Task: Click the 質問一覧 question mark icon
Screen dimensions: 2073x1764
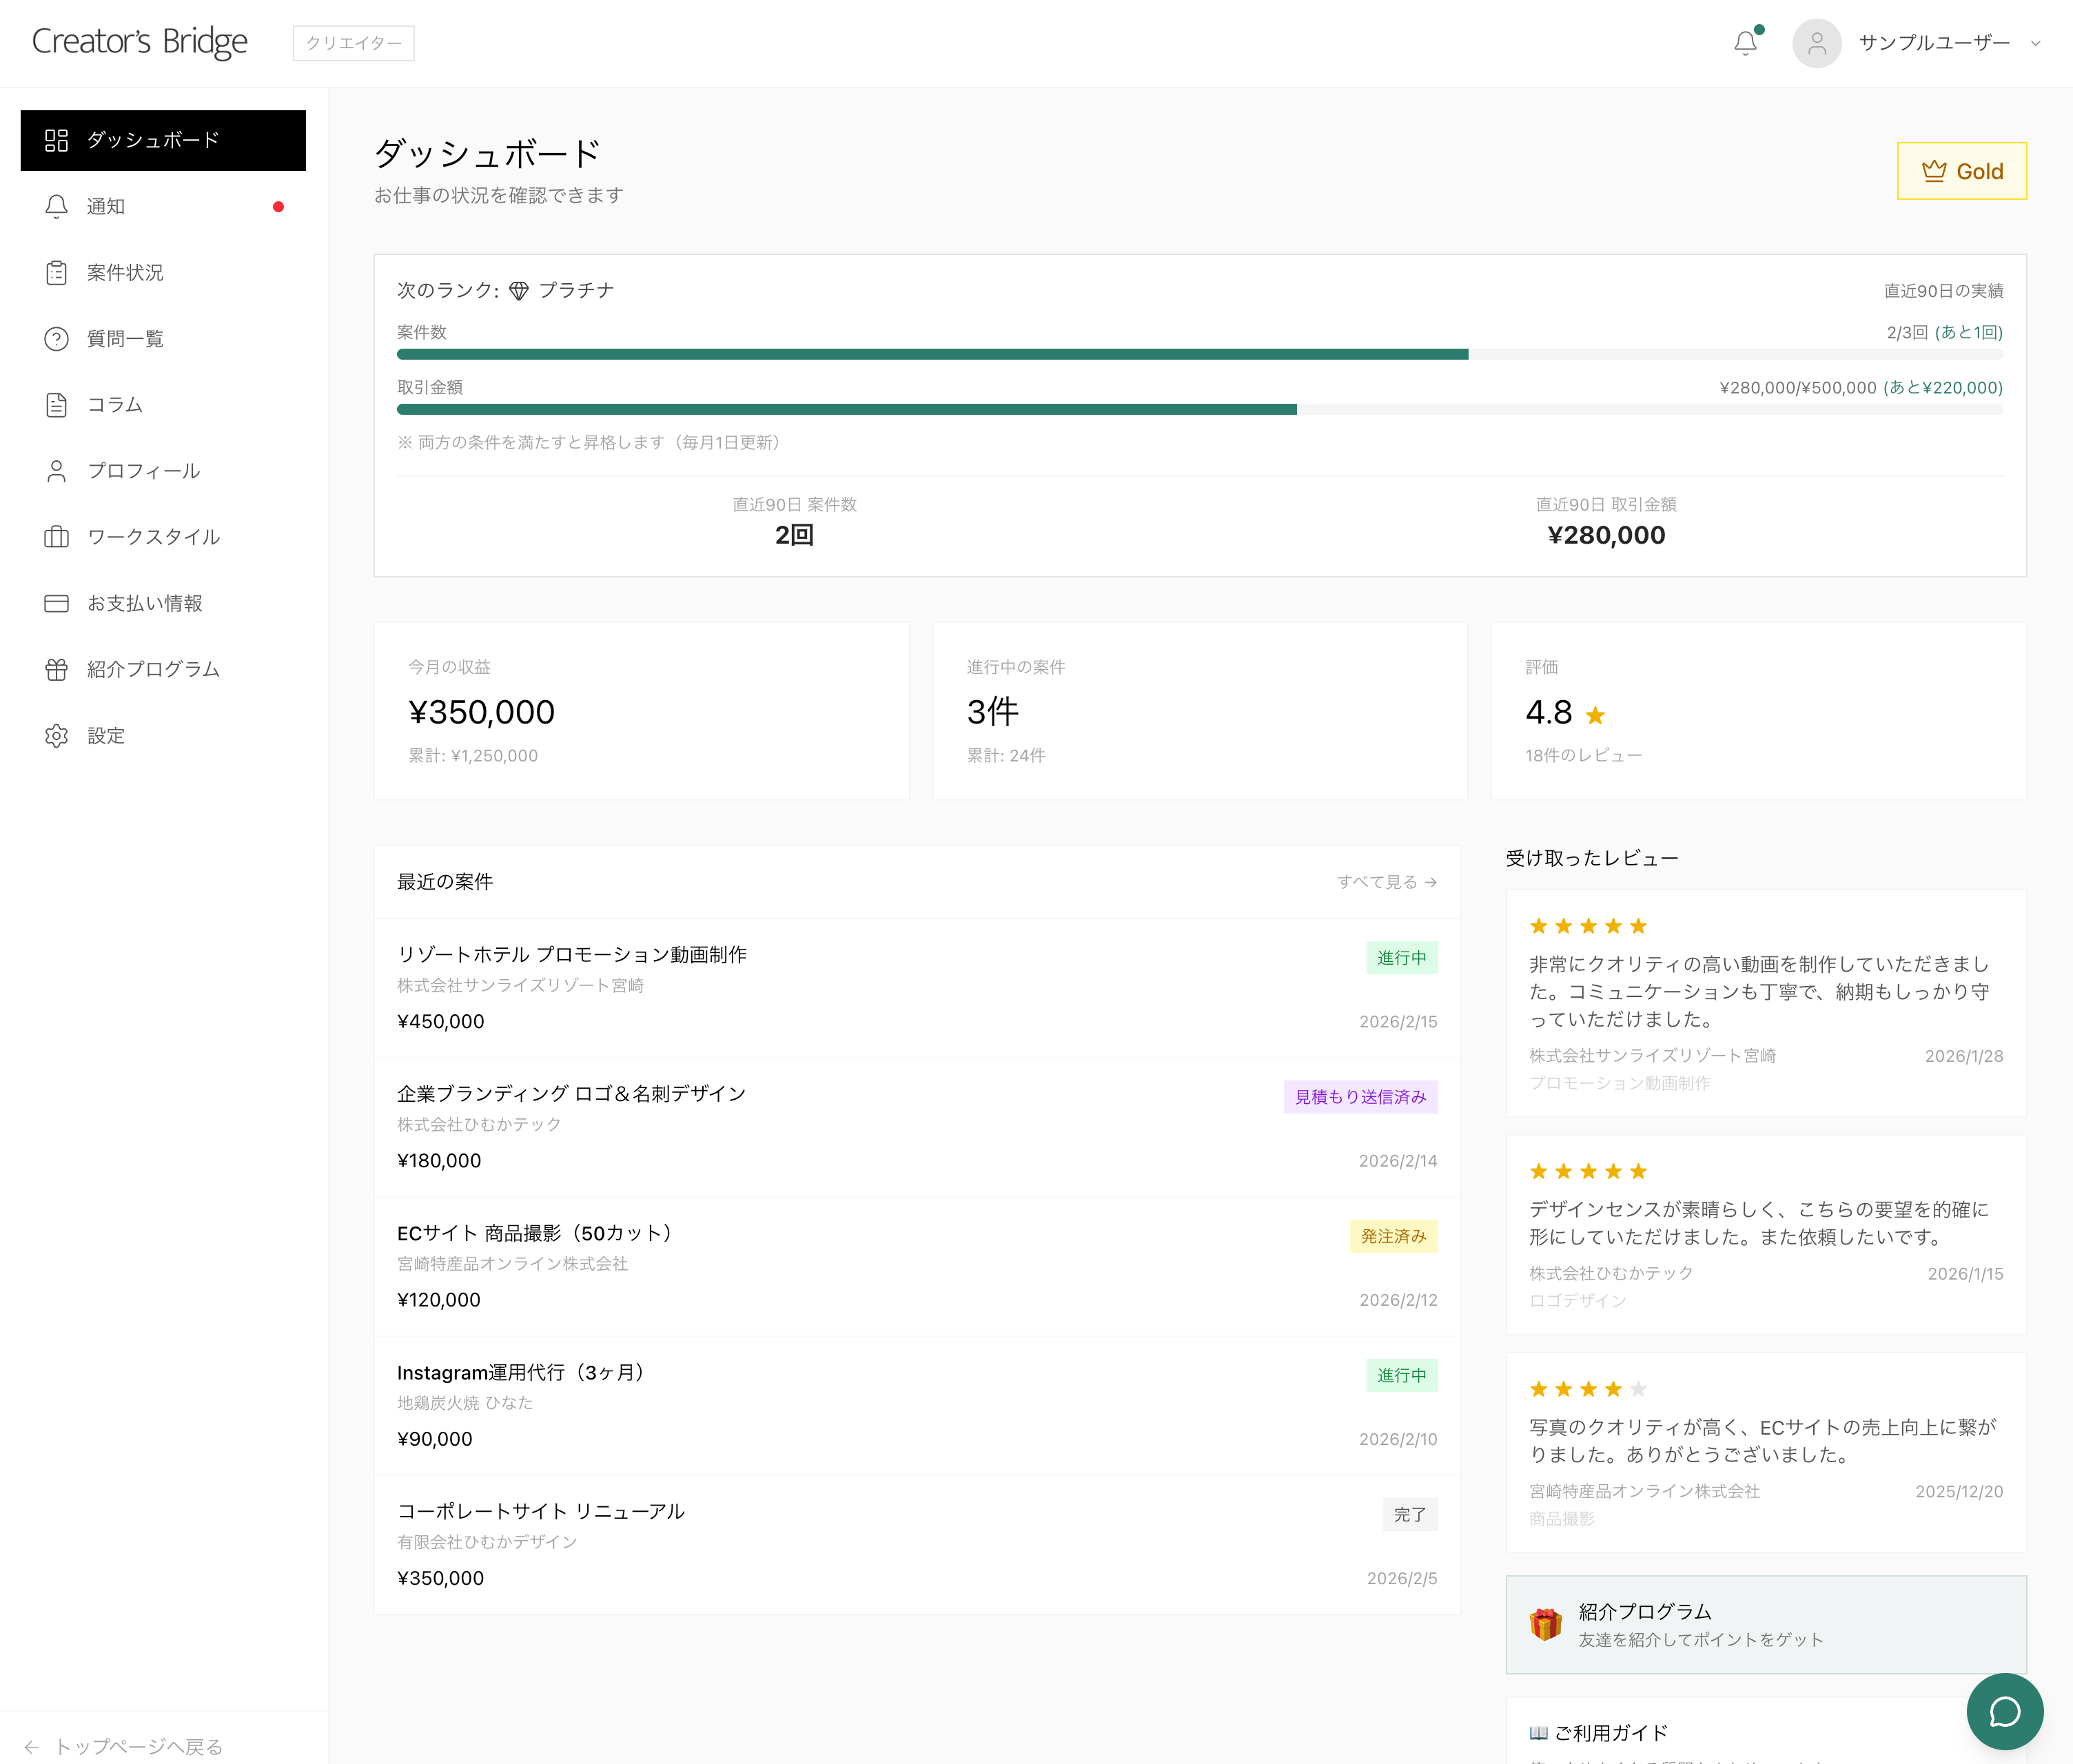Action: click(57, 339)
